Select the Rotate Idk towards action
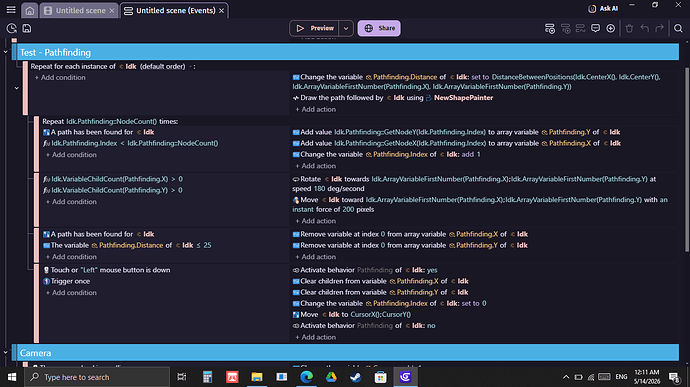This screenshot has width=690, height=387. click(x=474, y=184)
